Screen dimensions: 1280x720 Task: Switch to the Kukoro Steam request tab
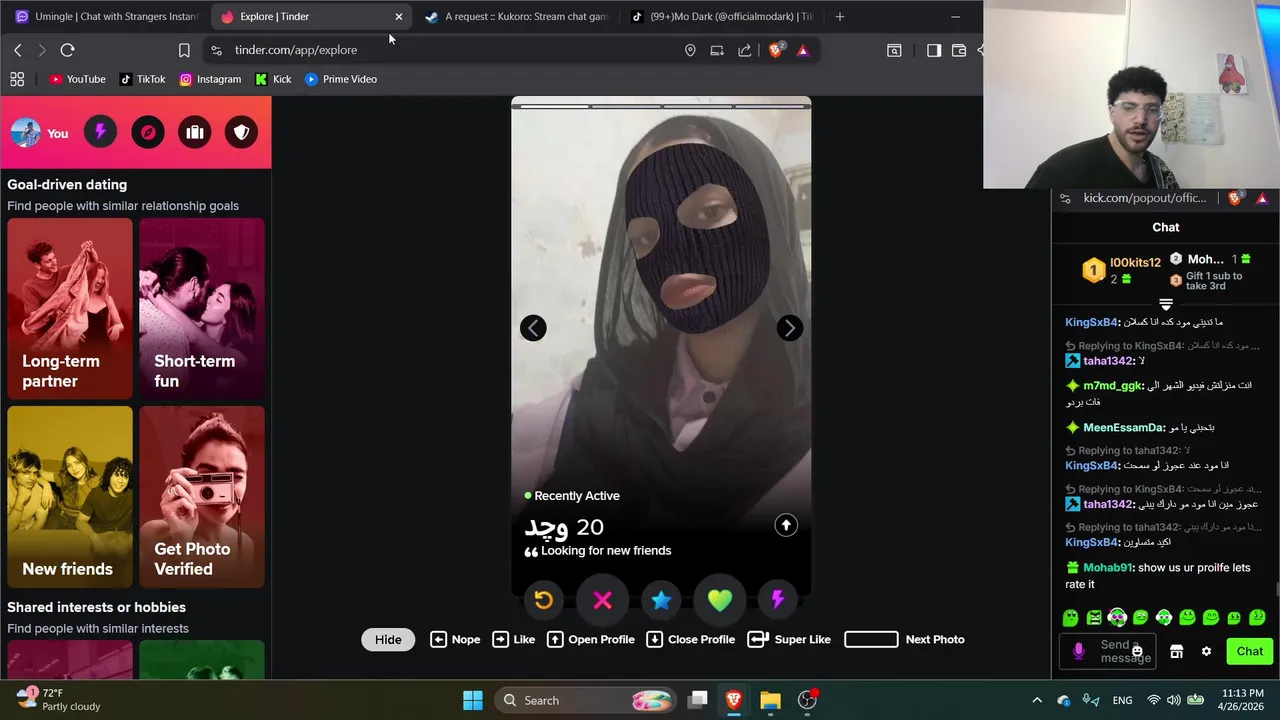click(516, 16)
